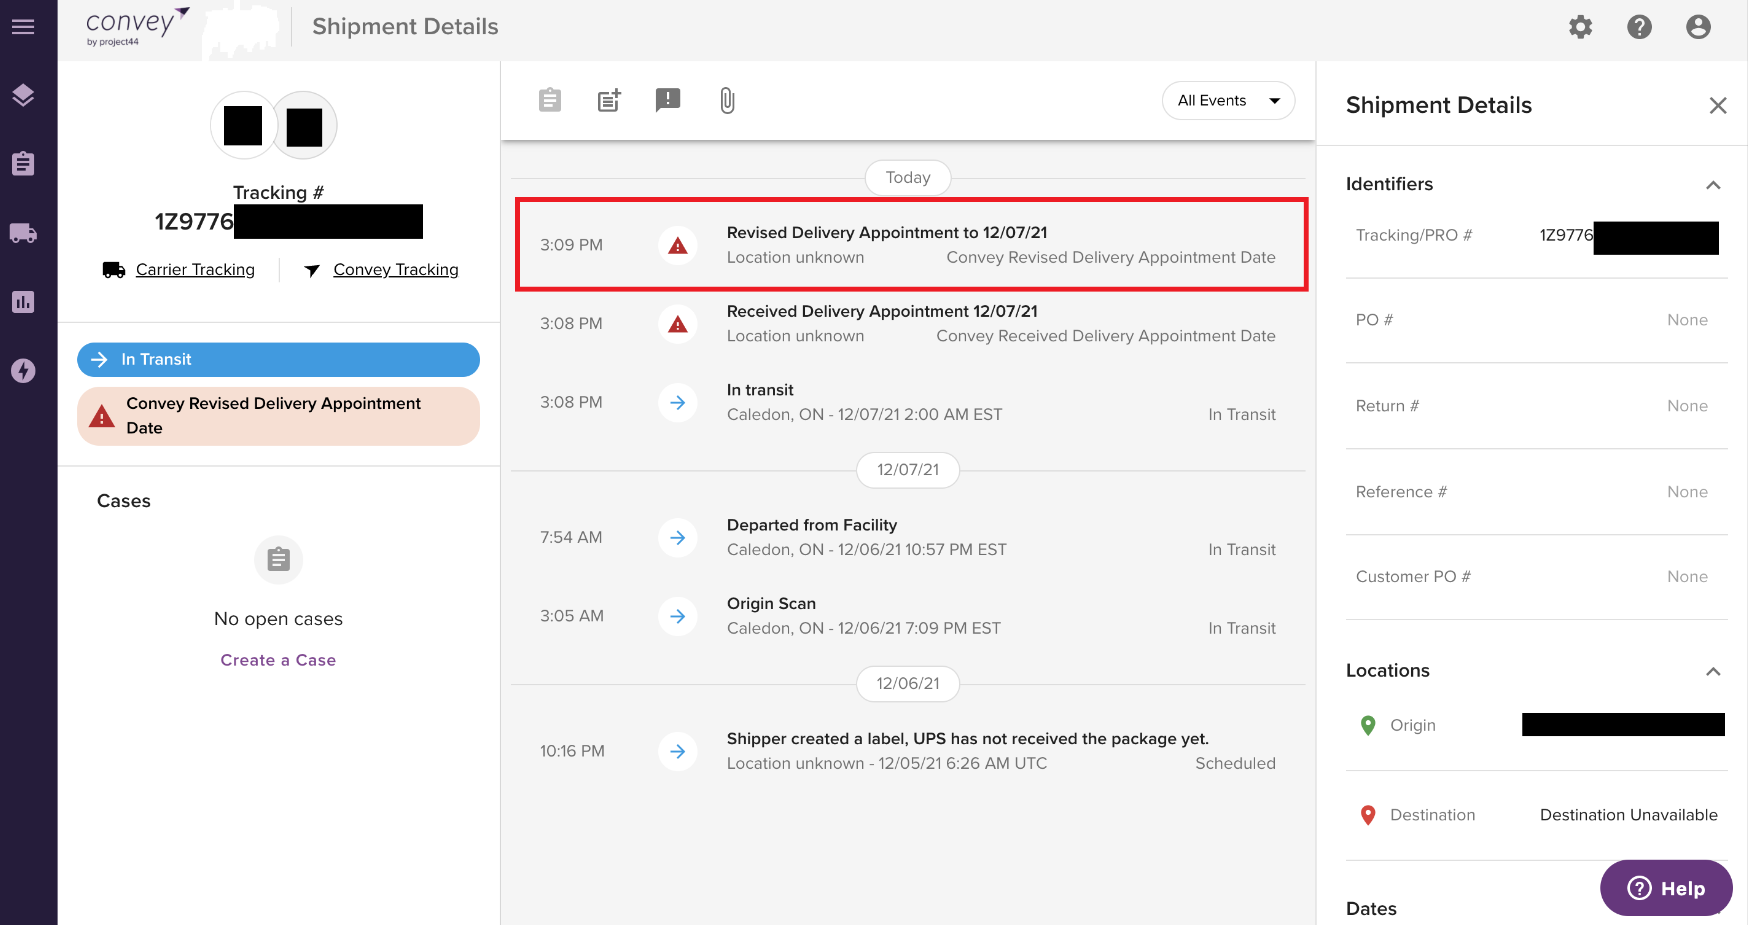Open the settings gear in the header
The image size is (1750, 925).
click(x=1581, y=27)
